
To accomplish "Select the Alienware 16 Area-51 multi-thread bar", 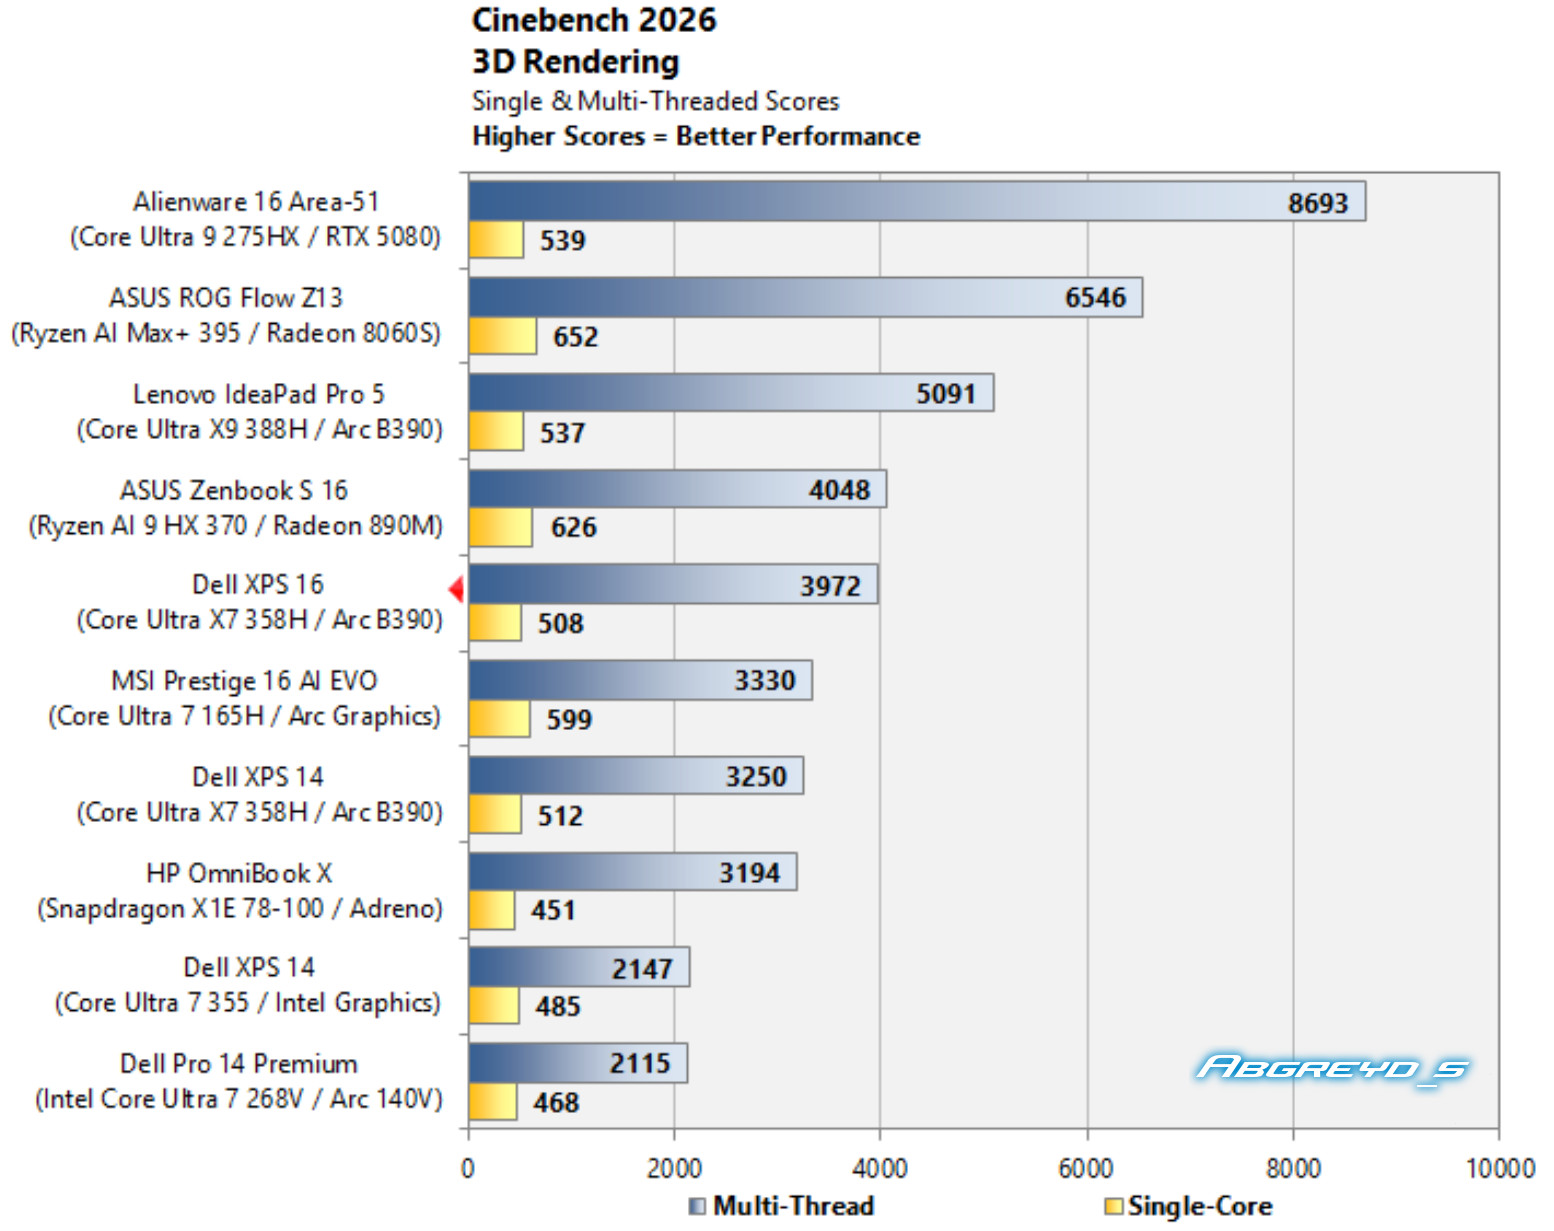I will tap(917, 201).
